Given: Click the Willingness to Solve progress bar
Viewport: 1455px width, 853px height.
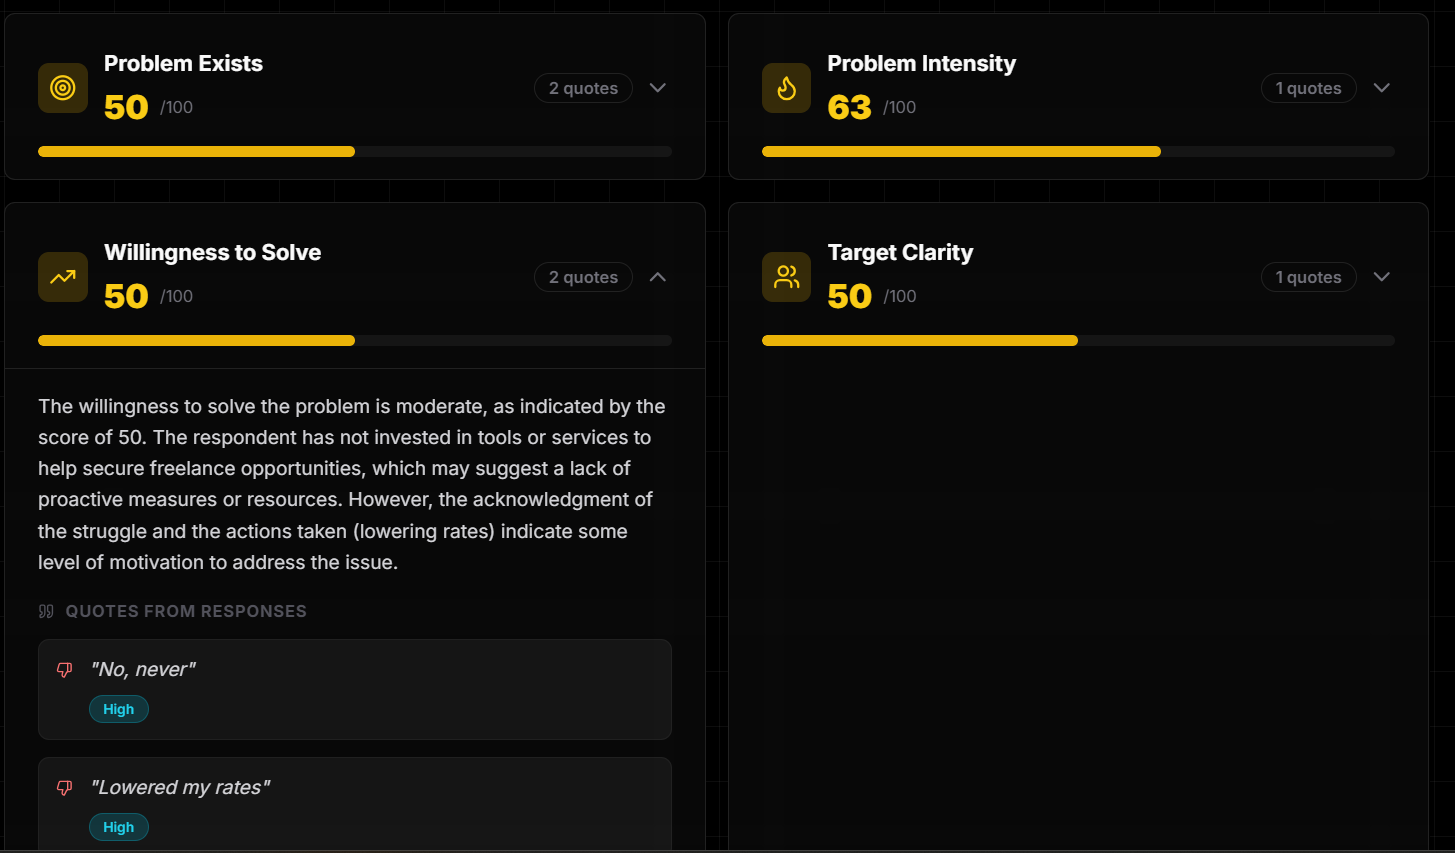Looking at the screenshot, I should (355, 341).
